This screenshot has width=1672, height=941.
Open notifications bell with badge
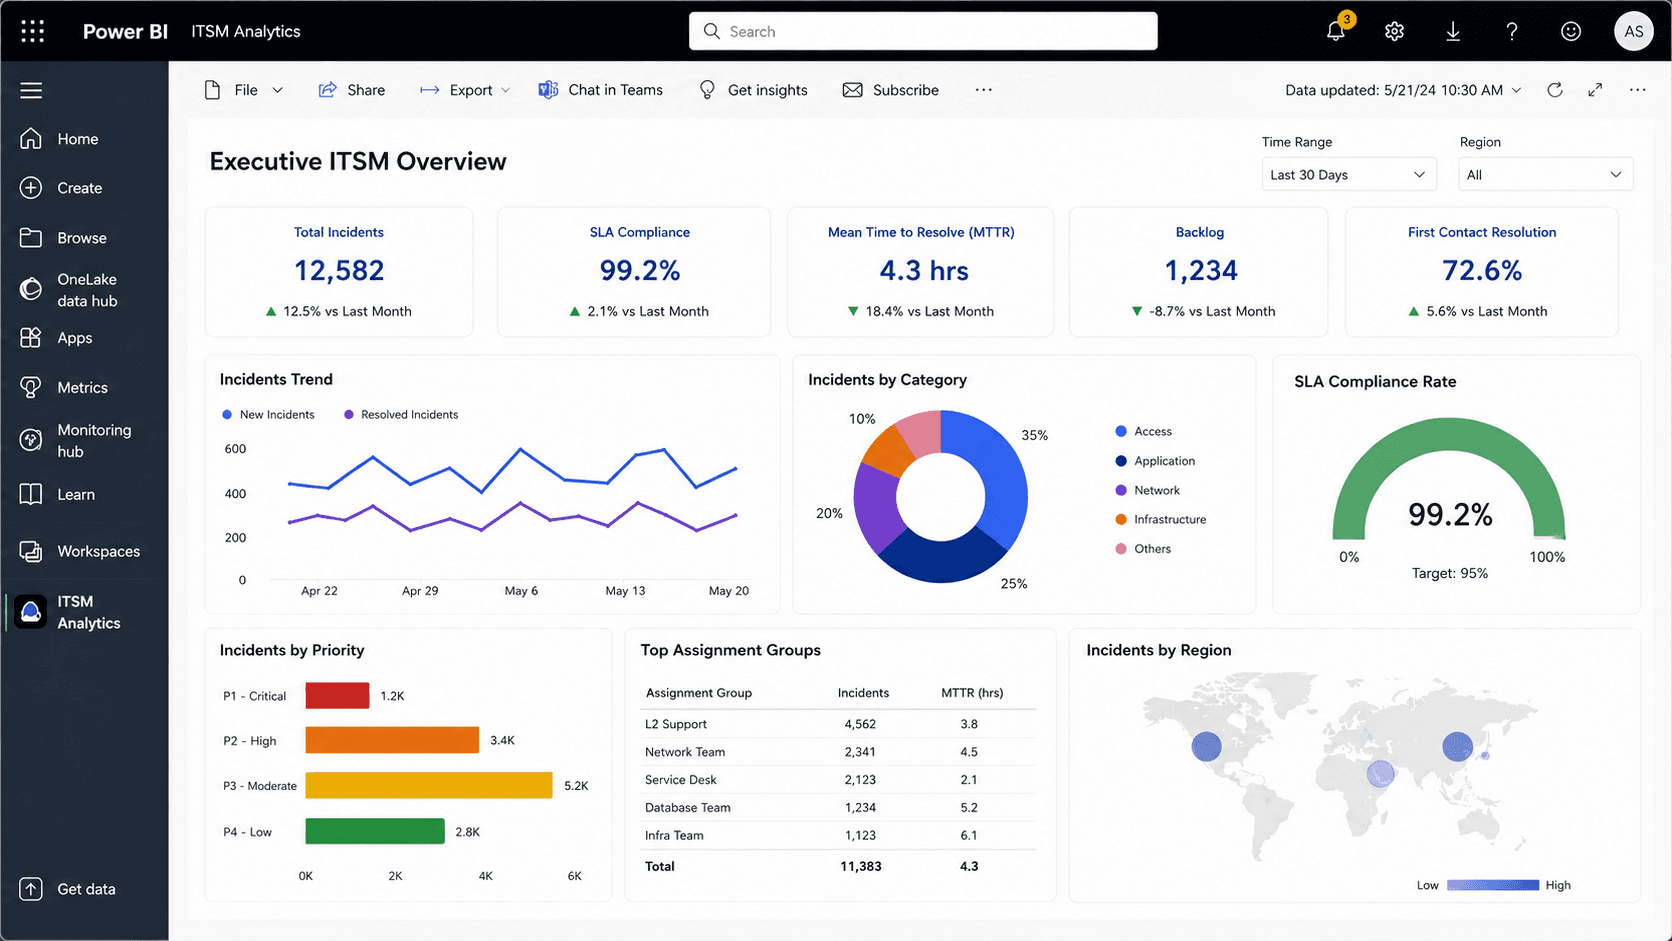tap(1337, 29)
